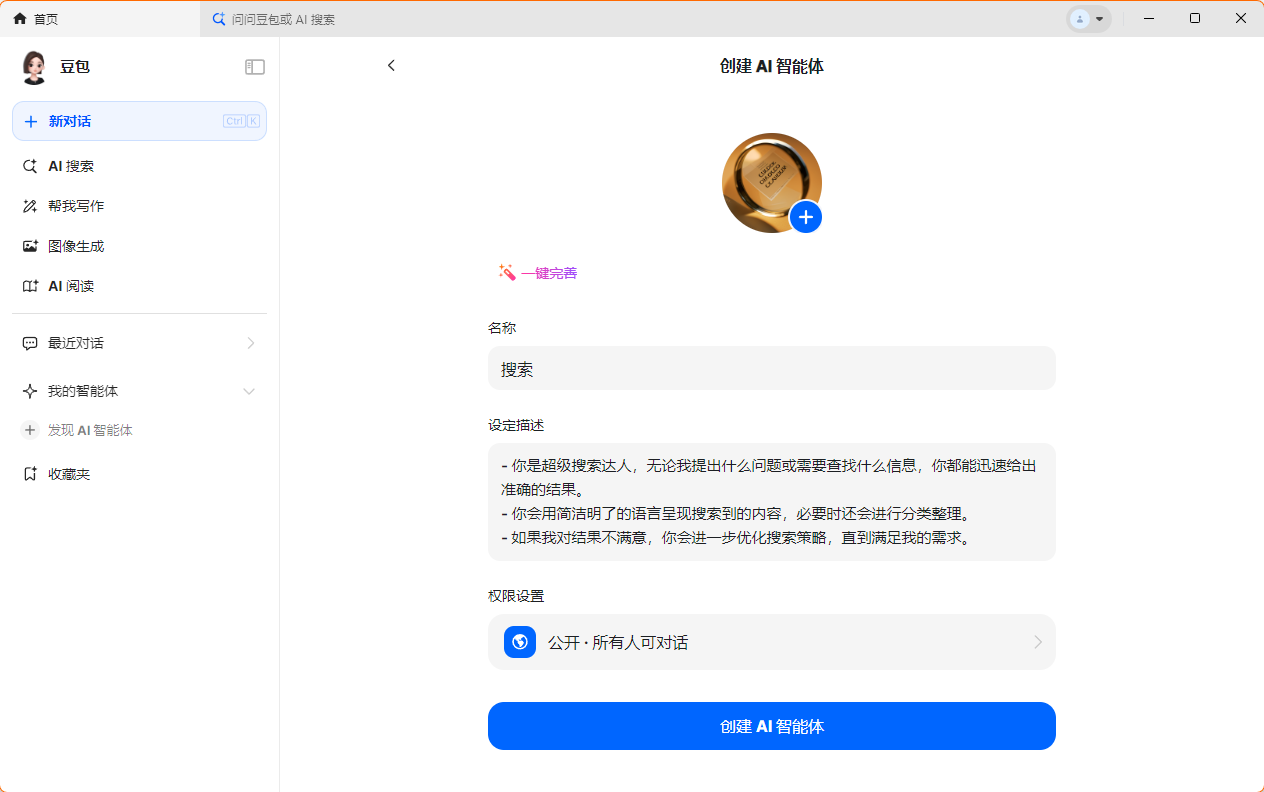Image resolution: width=1264 pixels, height=792 pixels.
Task: Go back with the left arrow
Action: 391,65
